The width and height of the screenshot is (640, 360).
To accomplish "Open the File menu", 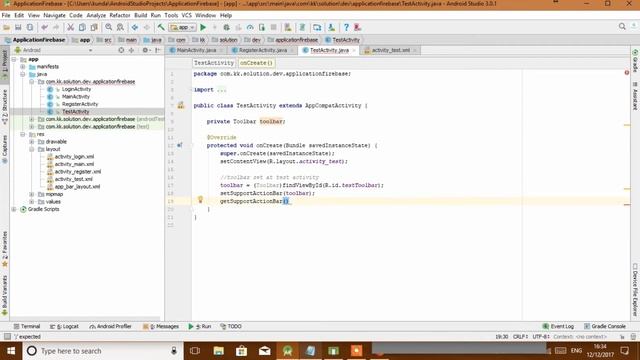I will pos(6,15).
